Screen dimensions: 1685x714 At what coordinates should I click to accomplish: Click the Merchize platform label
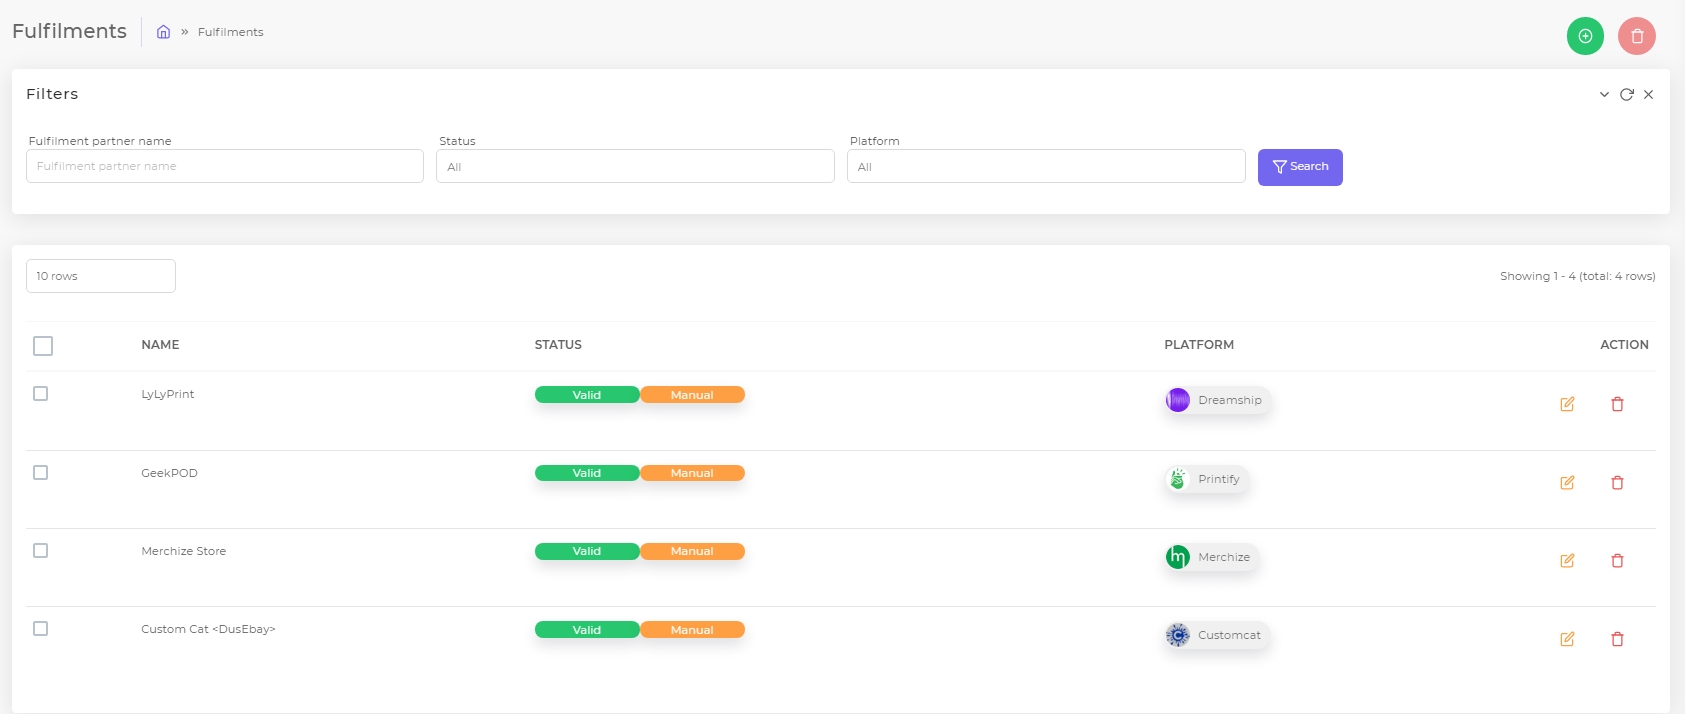[1224, 557]
